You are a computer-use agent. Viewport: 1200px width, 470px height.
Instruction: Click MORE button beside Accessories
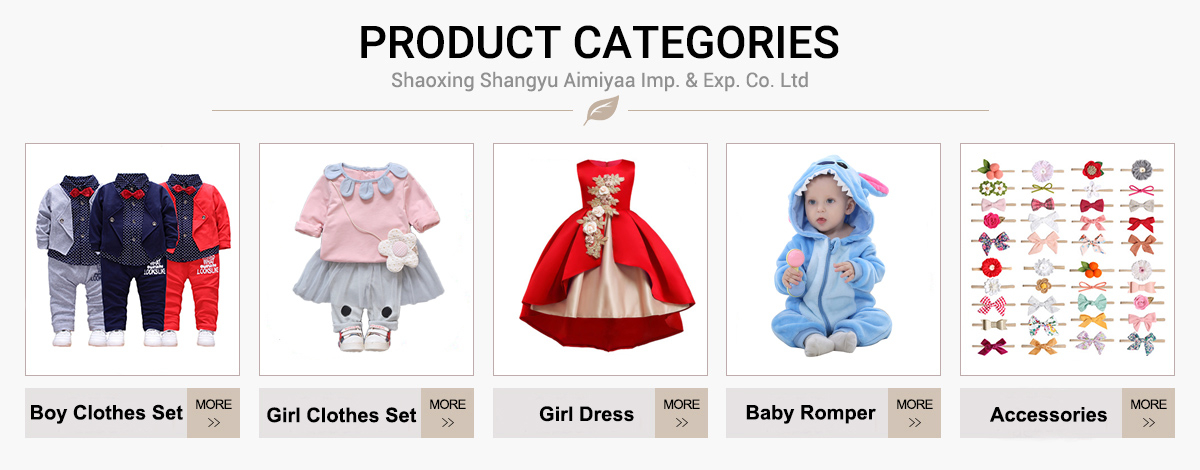1148,413
